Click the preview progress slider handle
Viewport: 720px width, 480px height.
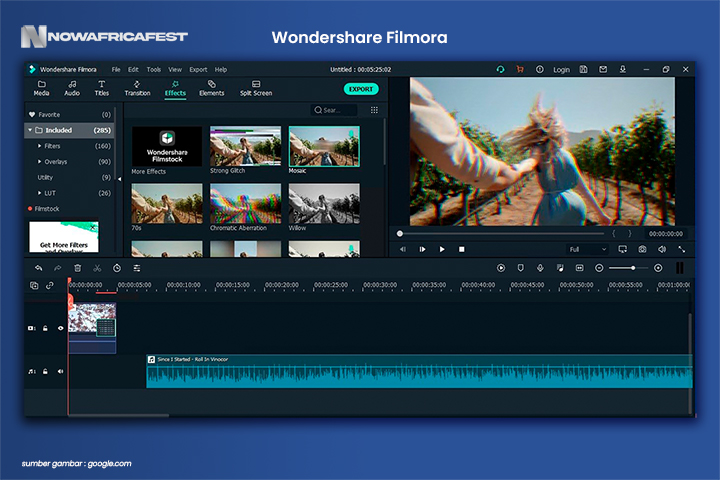399,234
